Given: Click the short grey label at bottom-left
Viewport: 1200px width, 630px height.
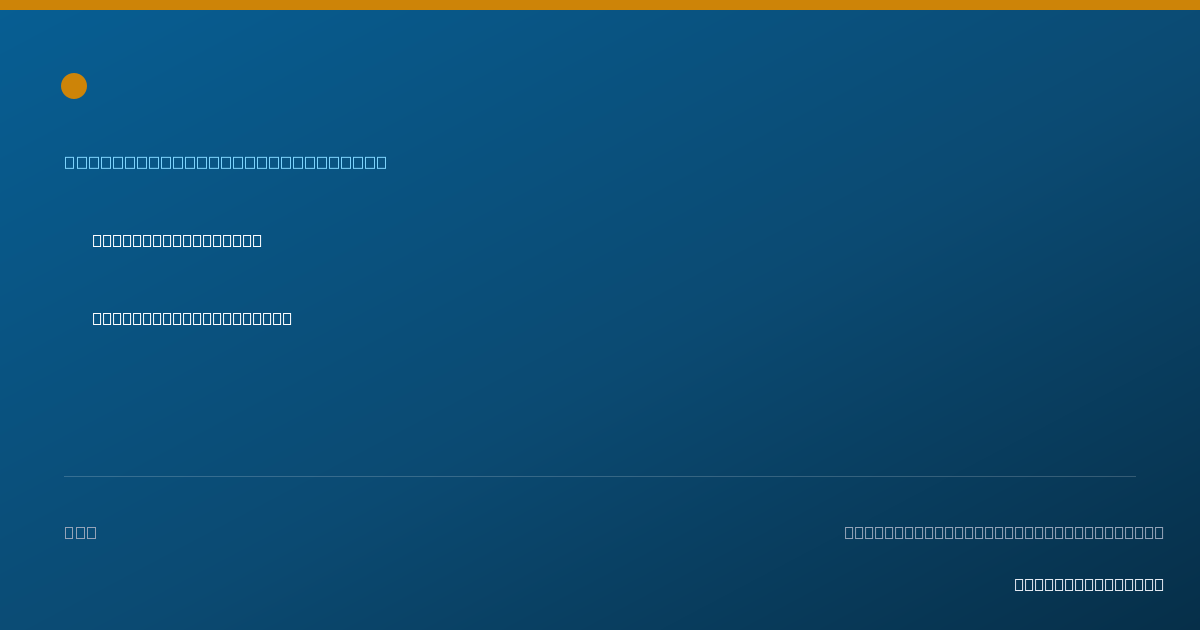Looking at the screenshot, I should point(81,532).
